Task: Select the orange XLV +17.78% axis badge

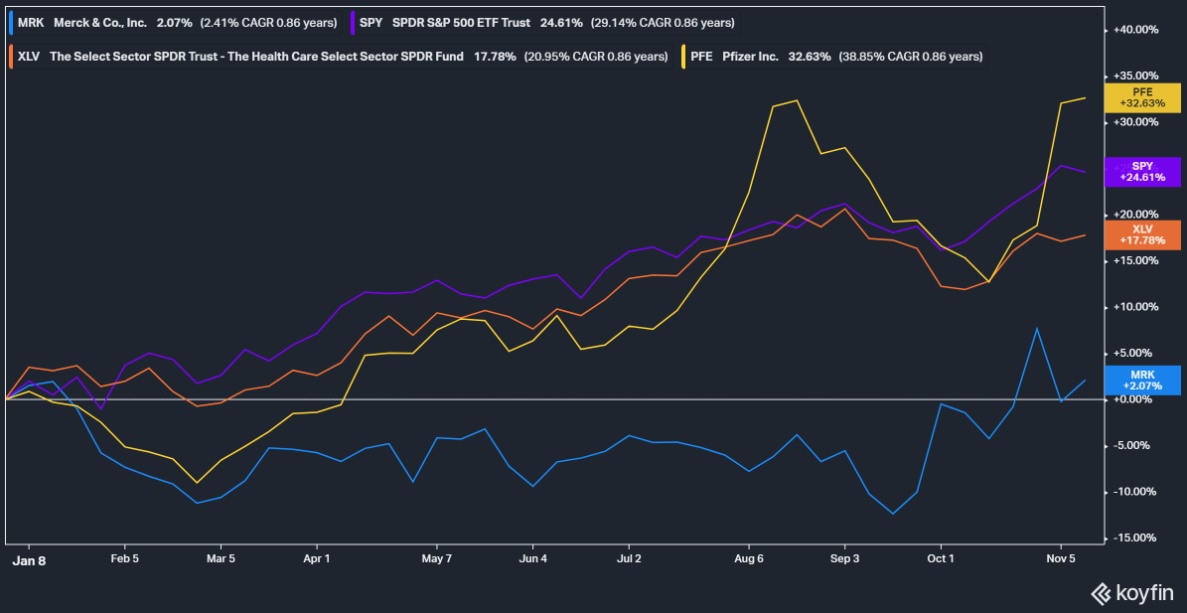Action: tap(1142, 234)
